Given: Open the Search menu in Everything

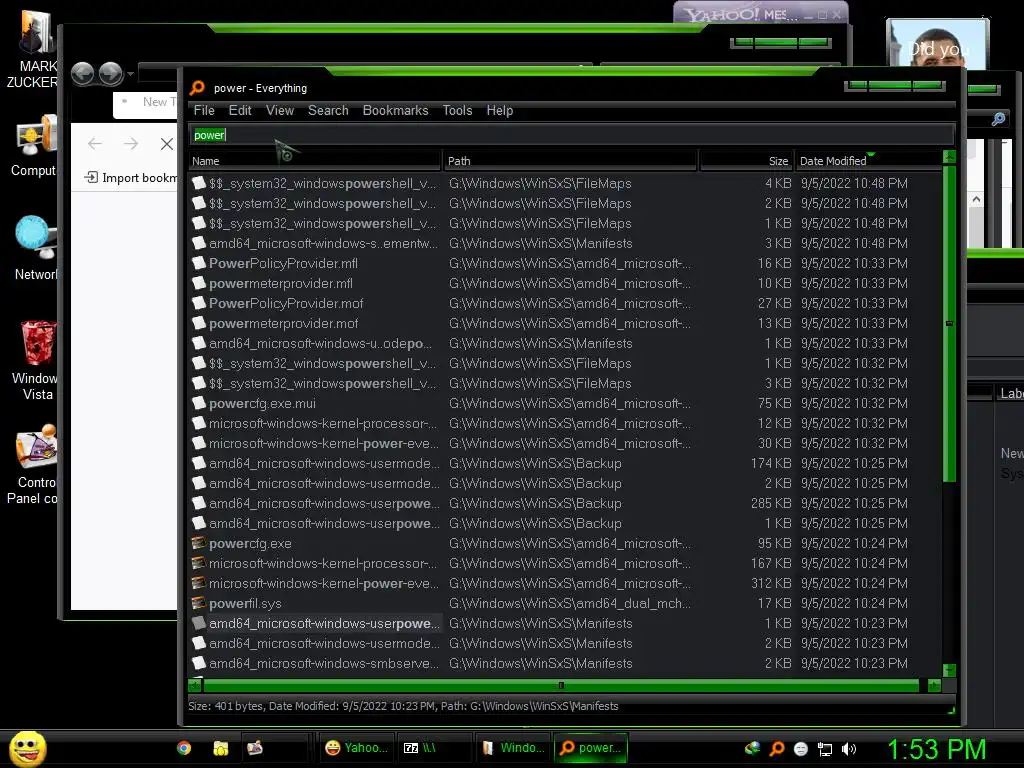Looking at the screenshot, I should (328, 110).
